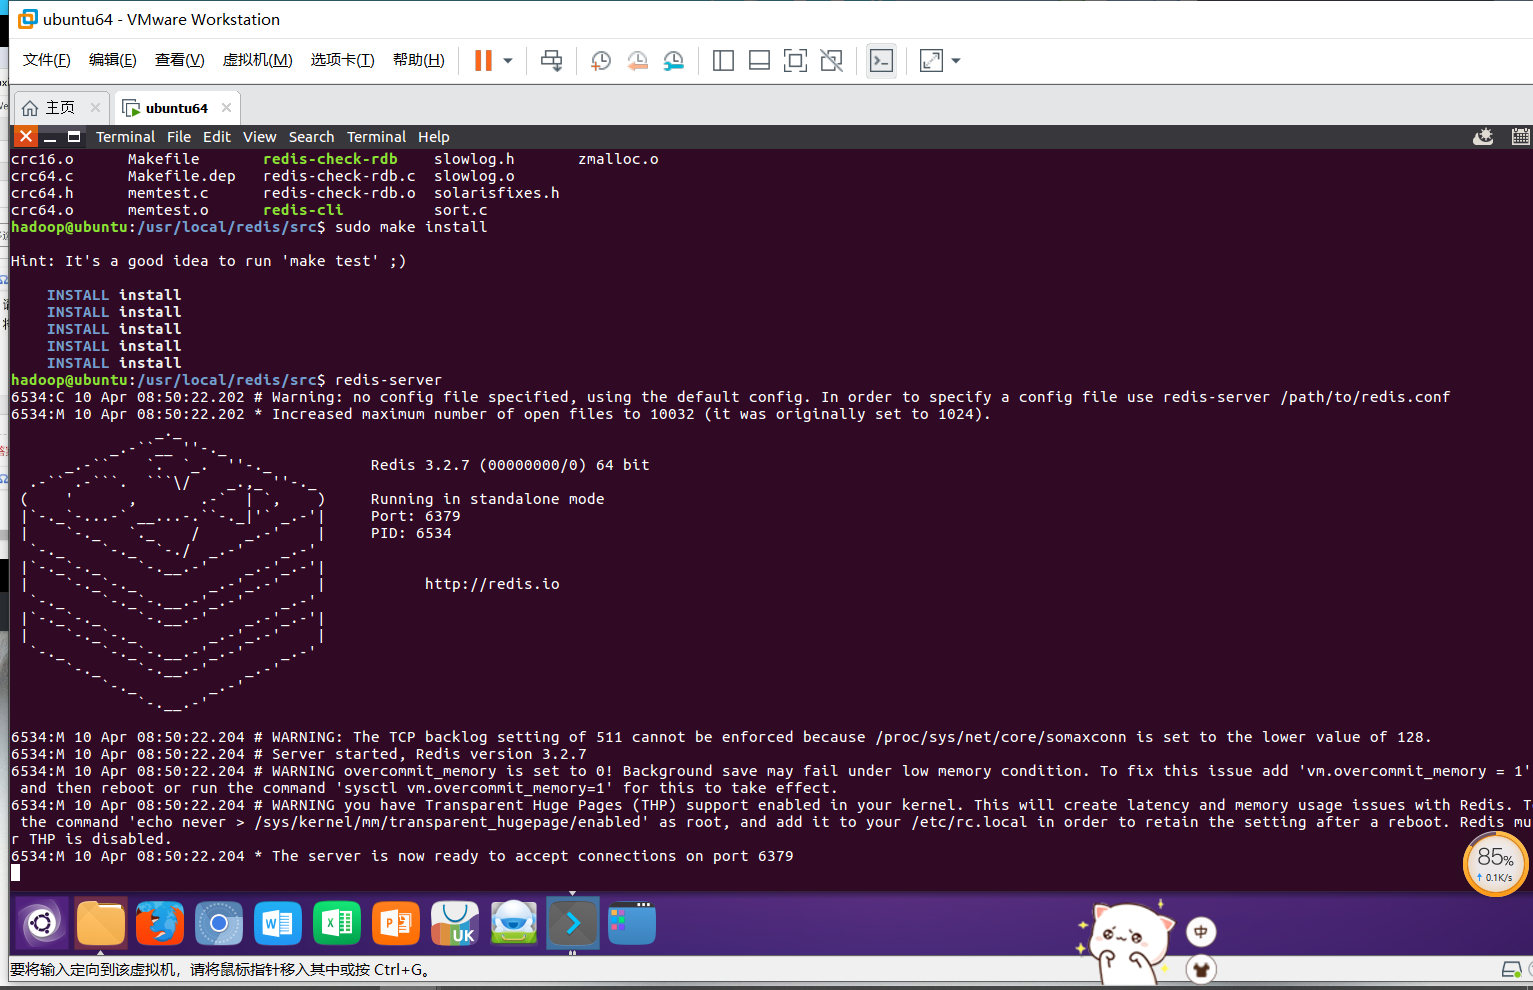Viewport: 1533px width, 990px height.
Task: Toggle Unity mode icon
Action: click(x=831, y=61)
